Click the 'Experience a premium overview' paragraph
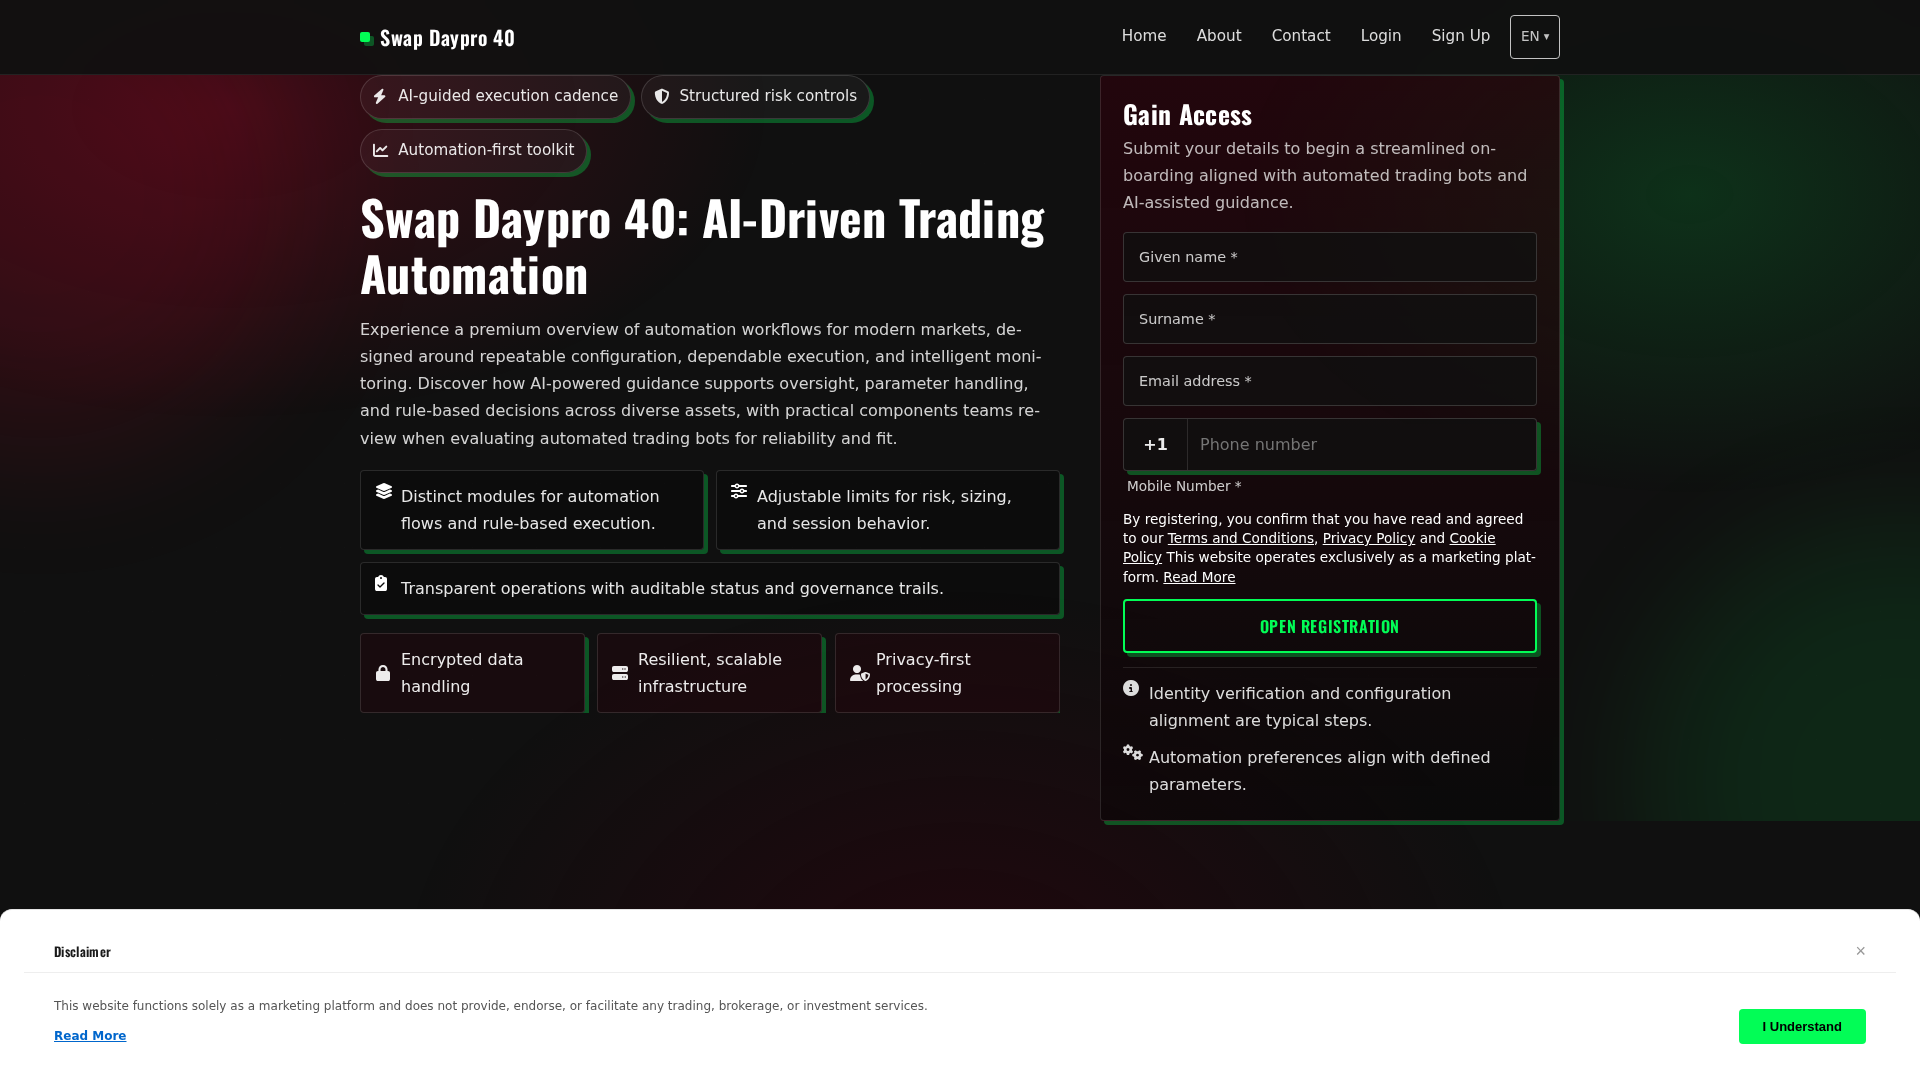The image size is (1920, 1080). [x=701, y=384]
